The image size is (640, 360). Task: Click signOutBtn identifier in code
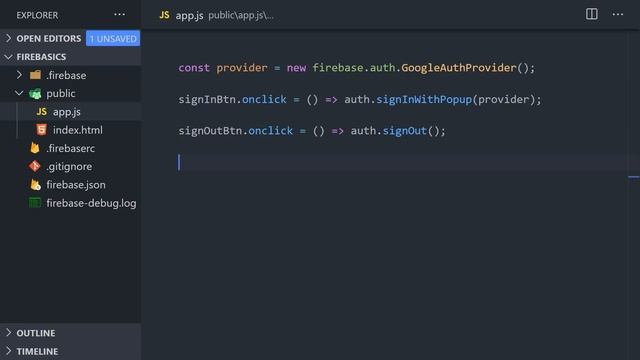pyautogui.click(x=210, y=131)
